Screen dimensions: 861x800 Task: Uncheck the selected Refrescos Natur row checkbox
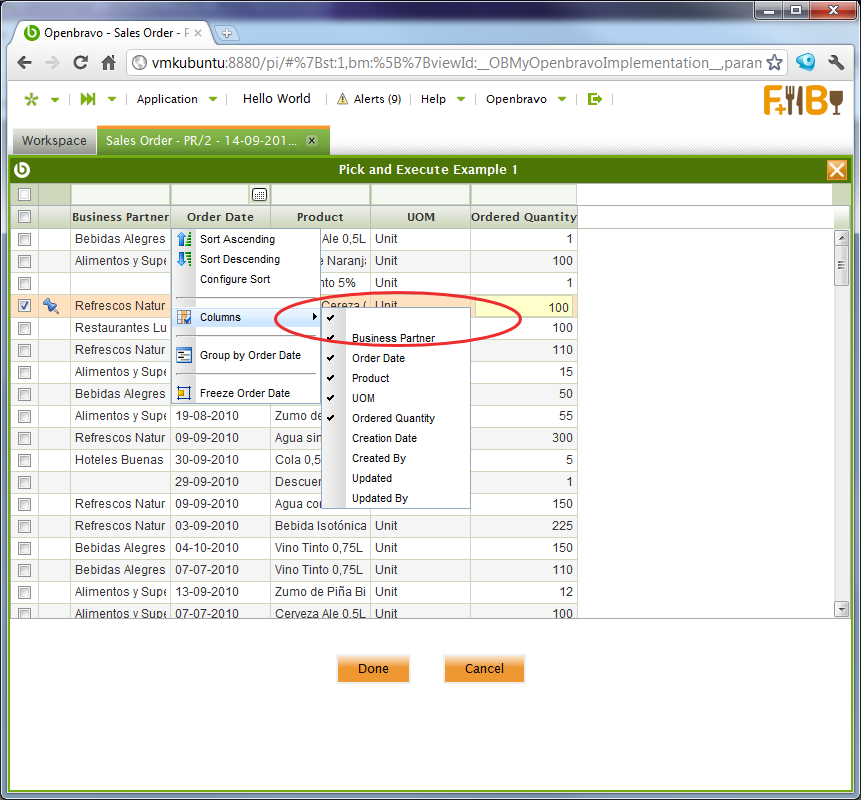tap(24, 305)
